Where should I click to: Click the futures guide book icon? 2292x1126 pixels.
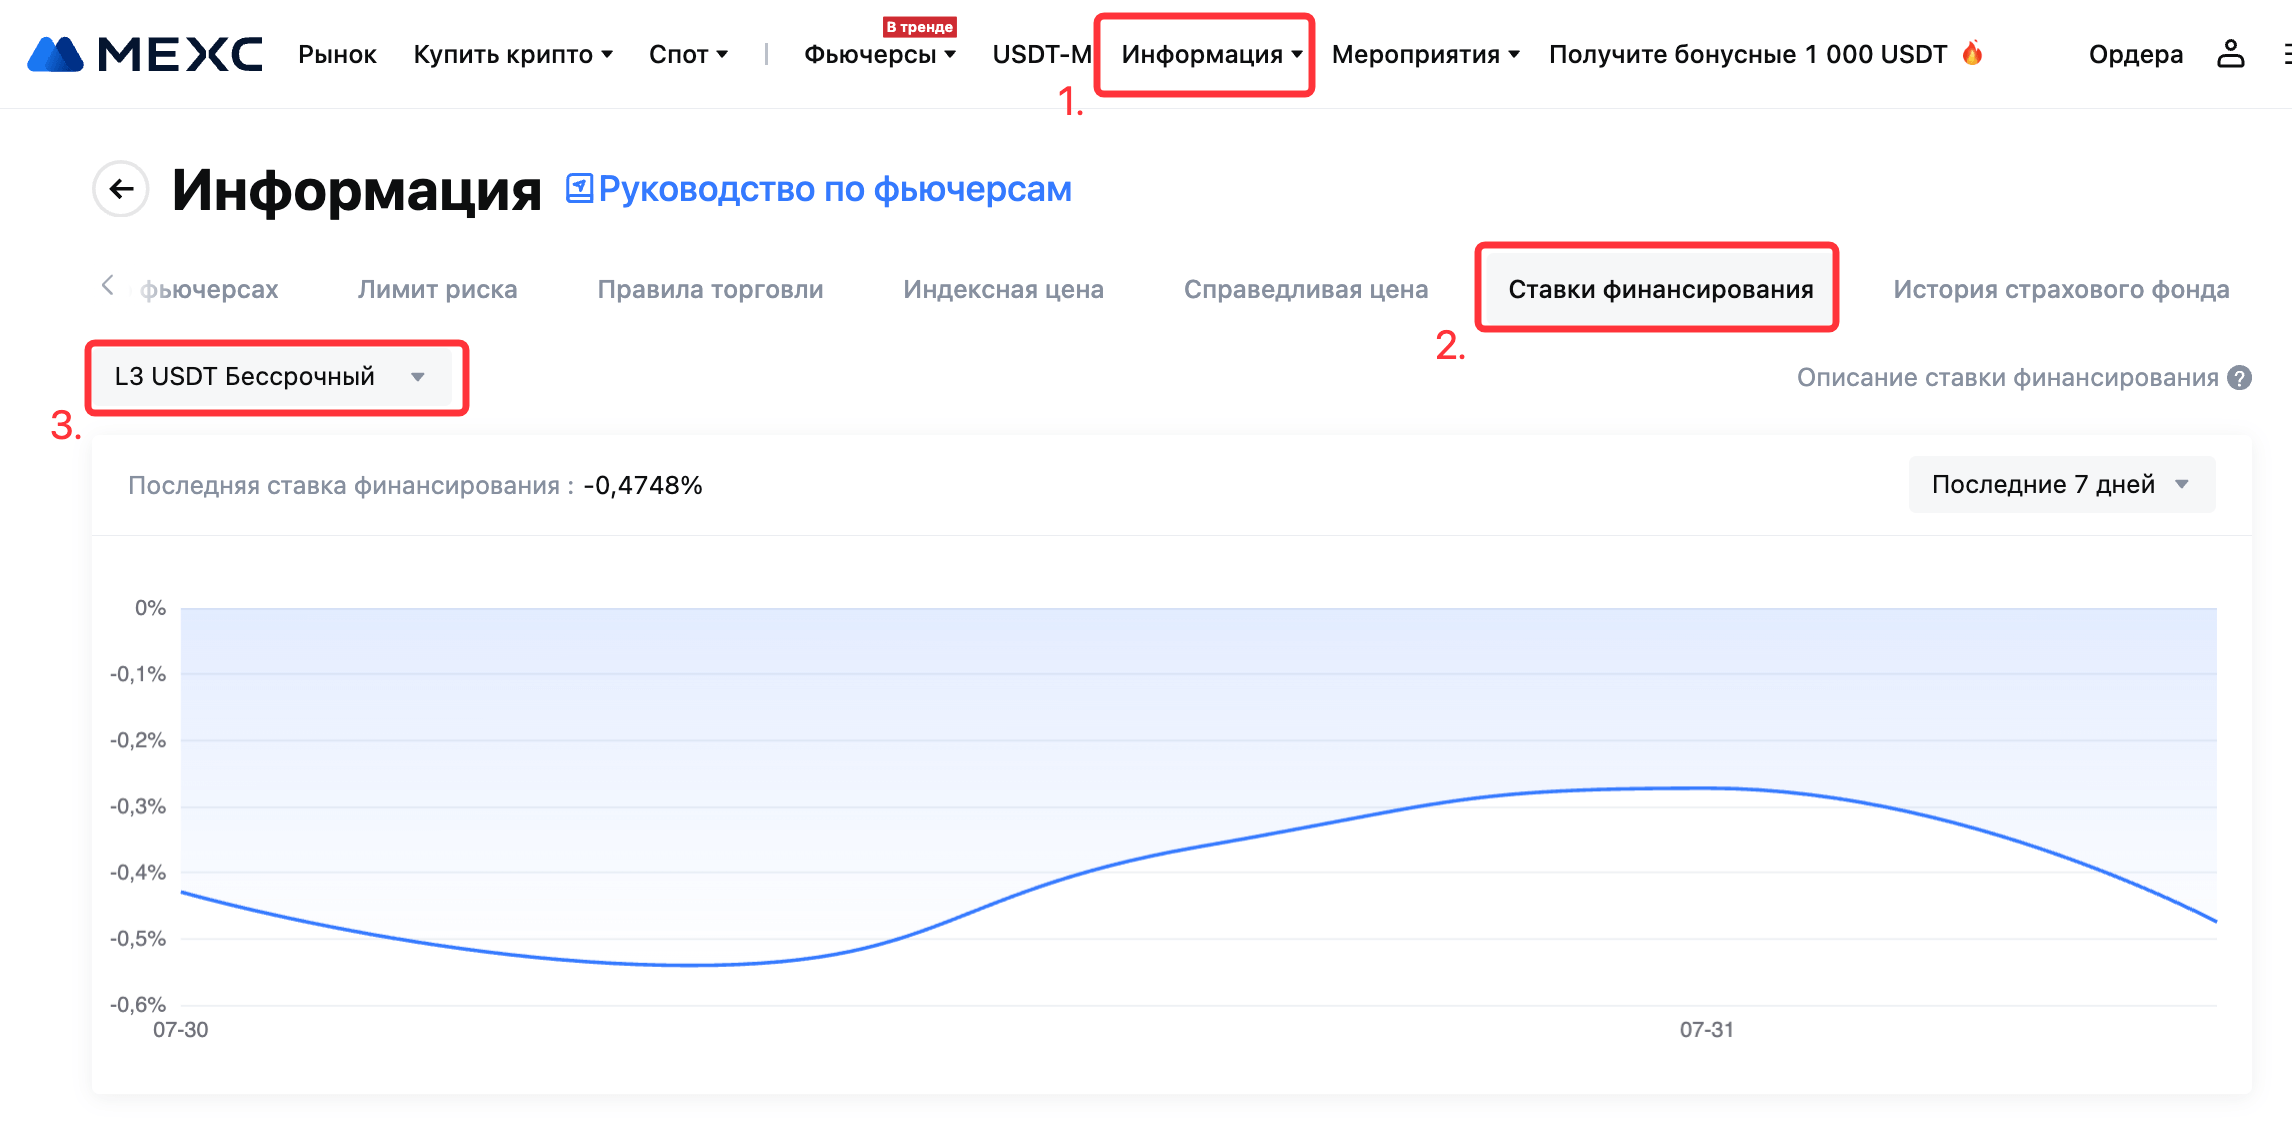tap(579, 188)
